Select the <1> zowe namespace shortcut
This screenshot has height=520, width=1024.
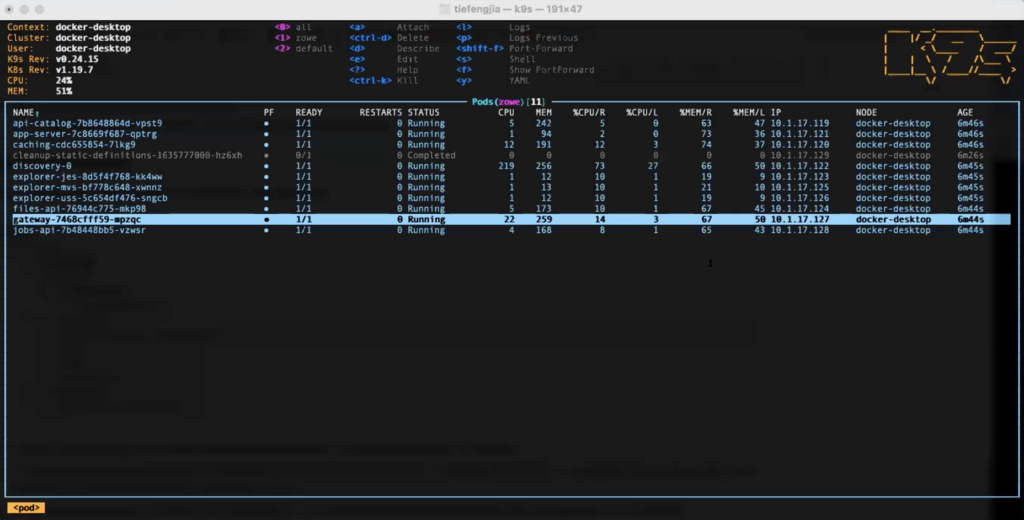296,38
